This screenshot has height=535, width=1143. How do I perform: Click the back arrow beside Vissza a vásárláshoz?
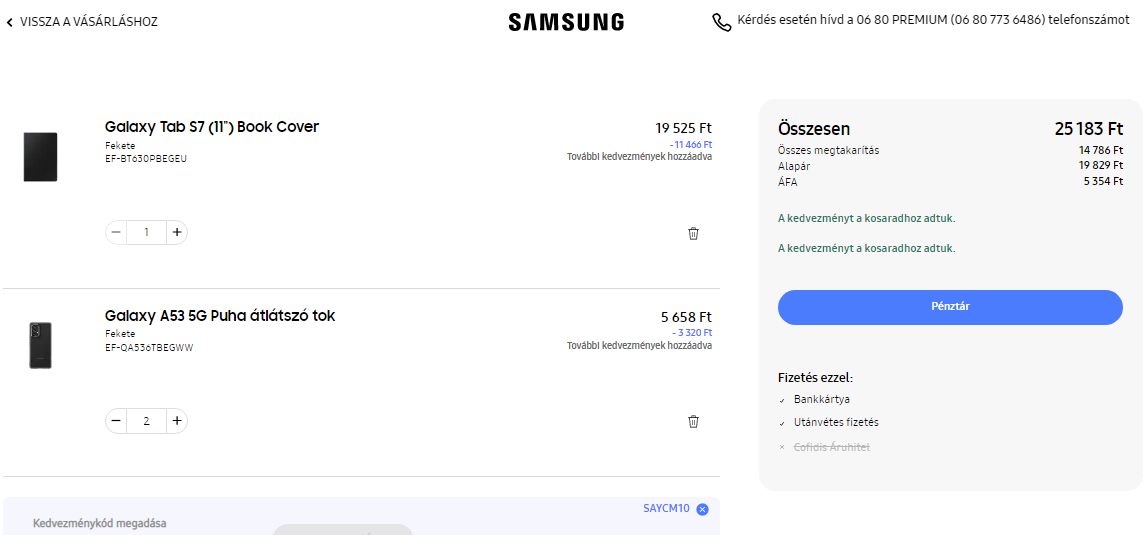(x=10, y=22)
